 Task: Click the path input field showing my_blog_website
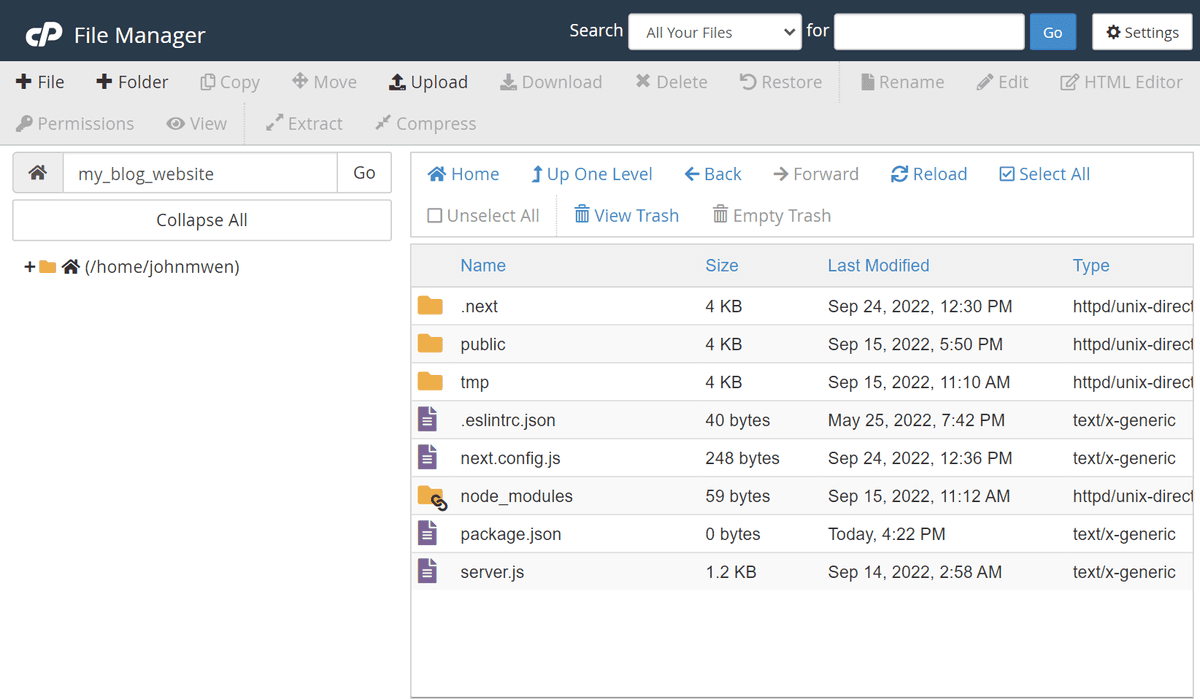coord(199,173)
